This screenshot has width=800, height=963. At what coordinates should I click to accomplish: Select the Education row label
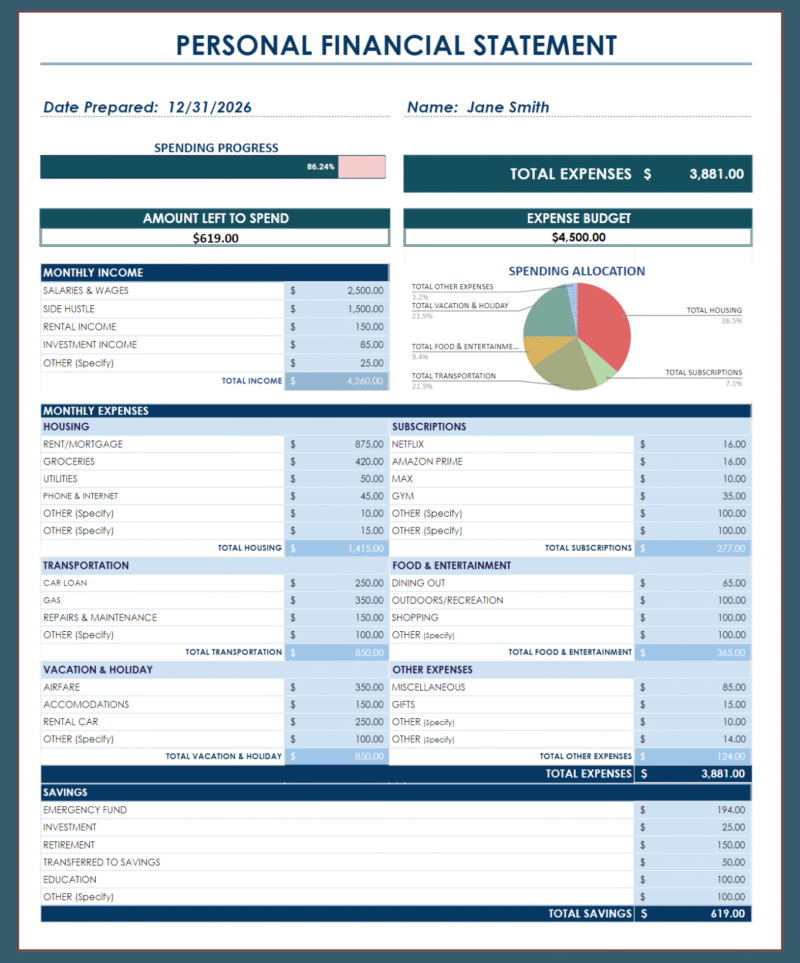(69, 879)
